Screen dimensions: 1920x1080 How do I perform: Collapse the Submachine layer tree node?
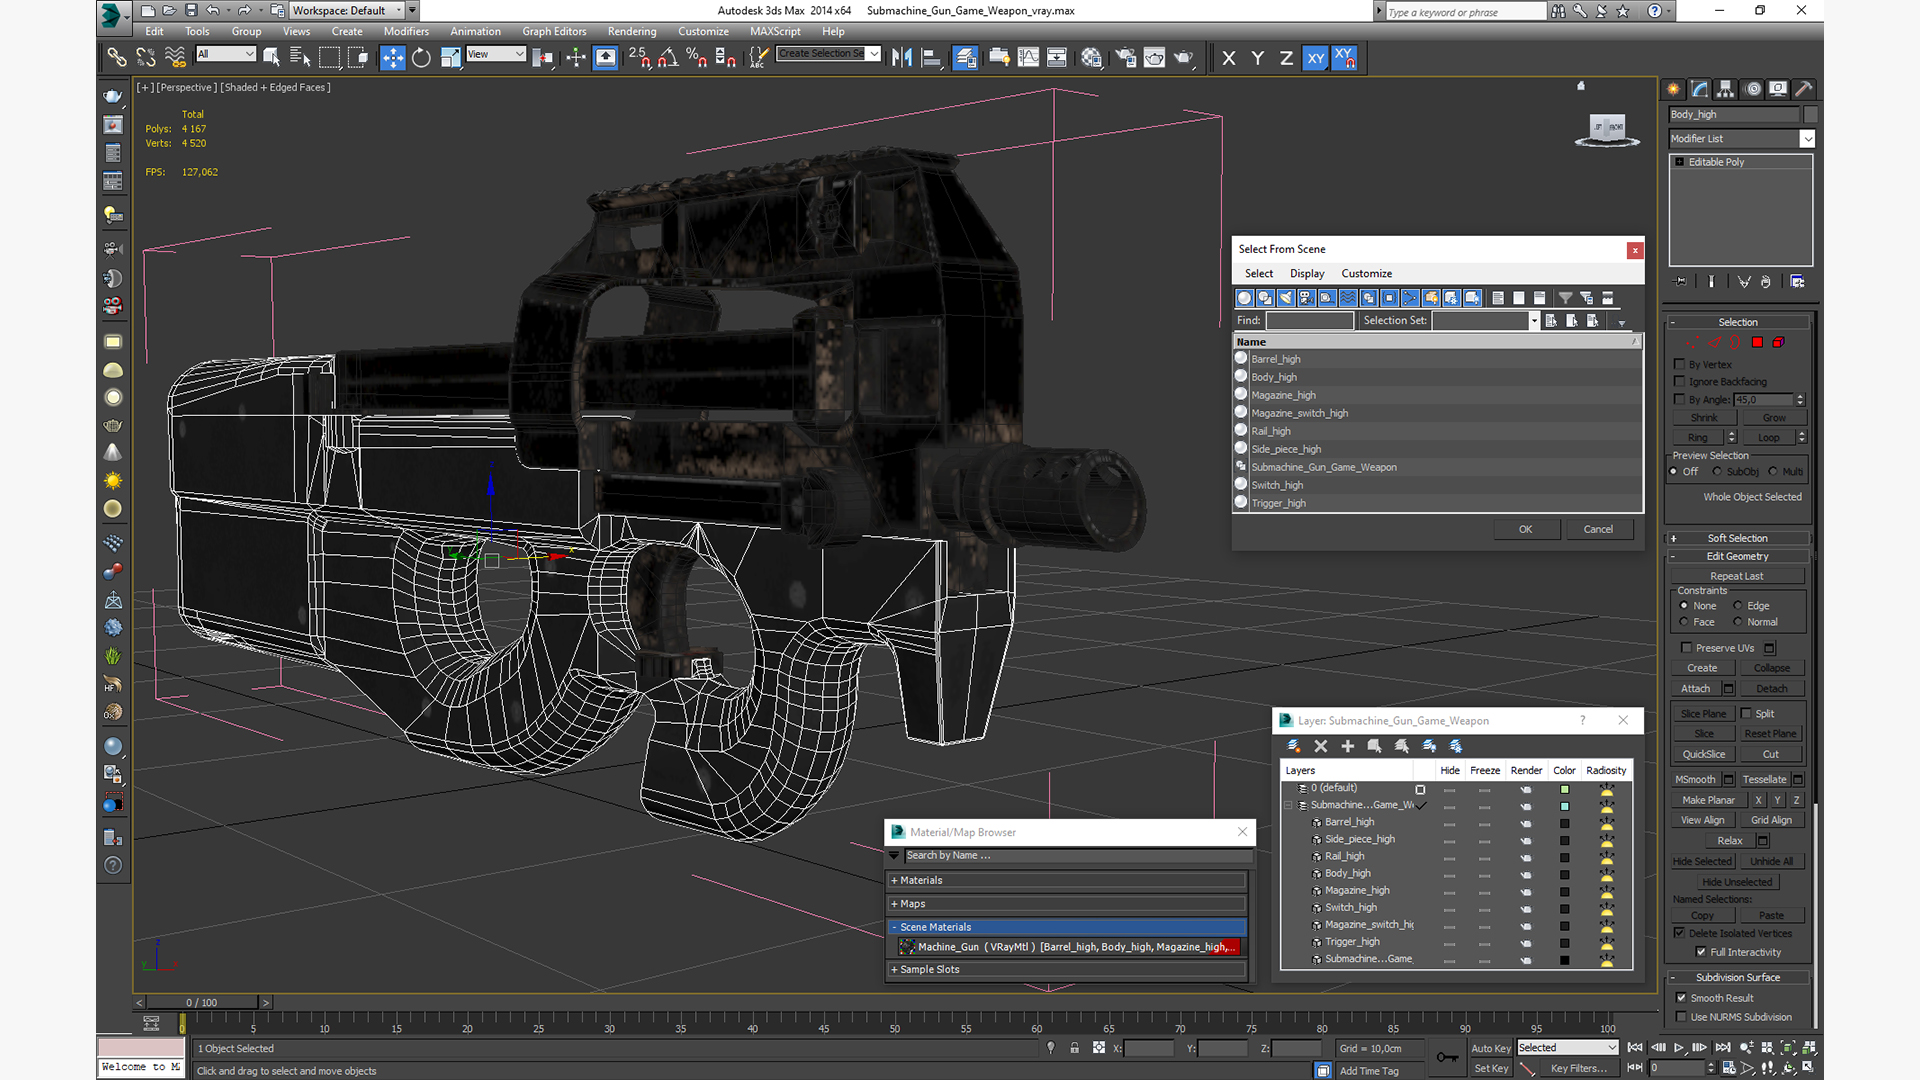(x=1288, y=805)
